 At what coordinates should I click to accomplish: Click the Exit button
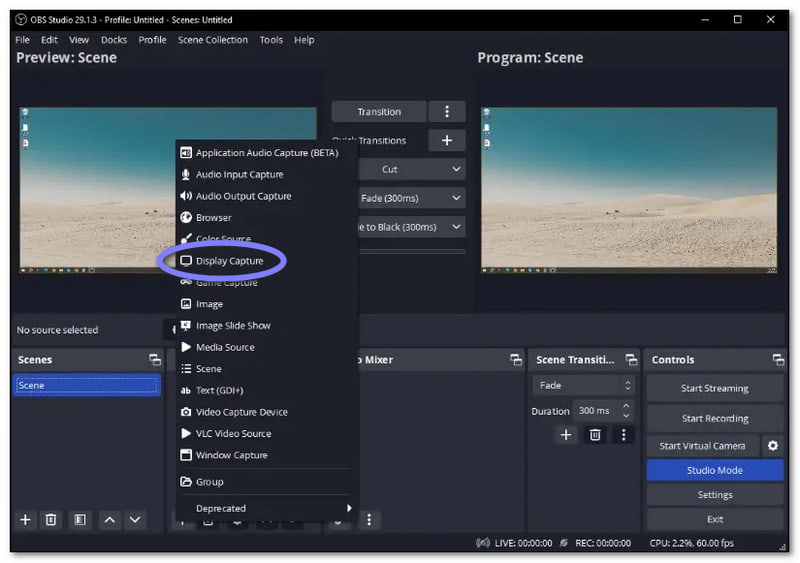click(715, 520)
